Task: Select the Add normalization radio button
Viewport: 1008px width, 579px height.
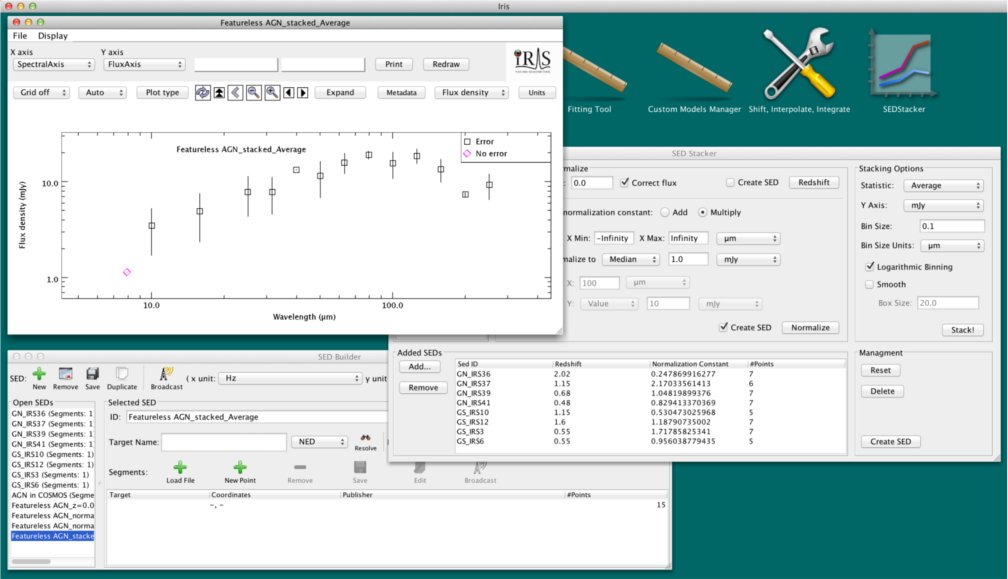Action: pos(665,212)
